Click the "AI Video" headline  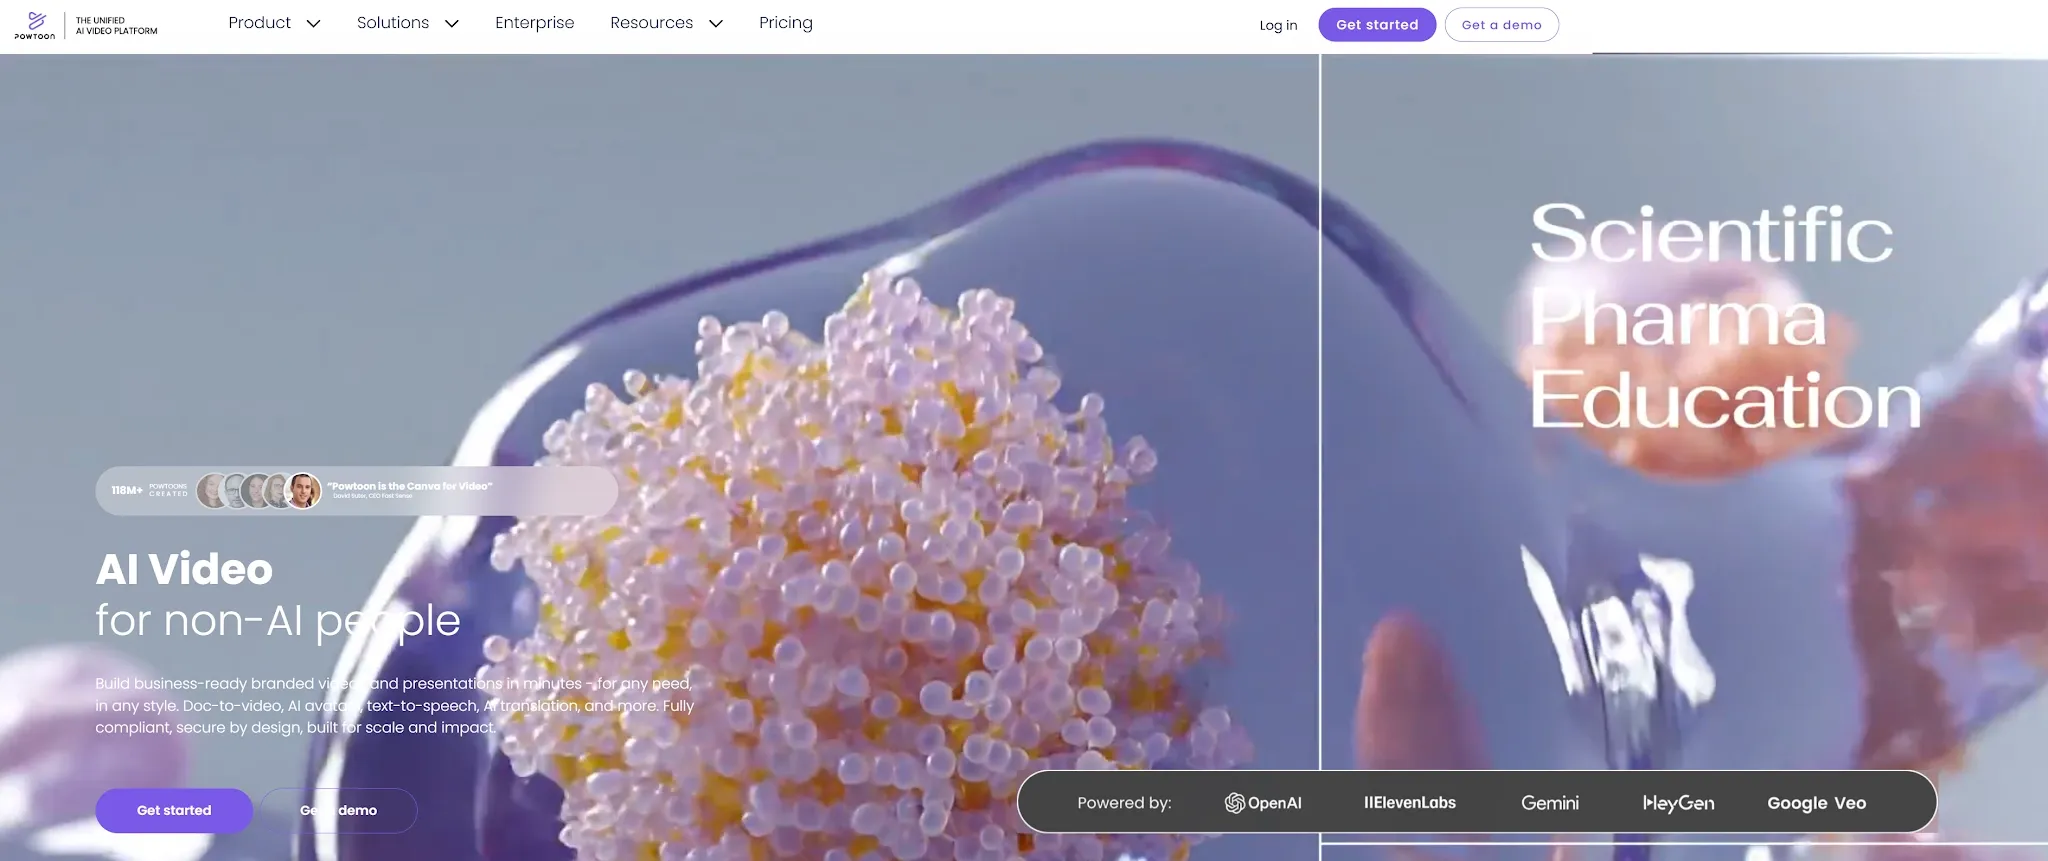coord(184,570)
